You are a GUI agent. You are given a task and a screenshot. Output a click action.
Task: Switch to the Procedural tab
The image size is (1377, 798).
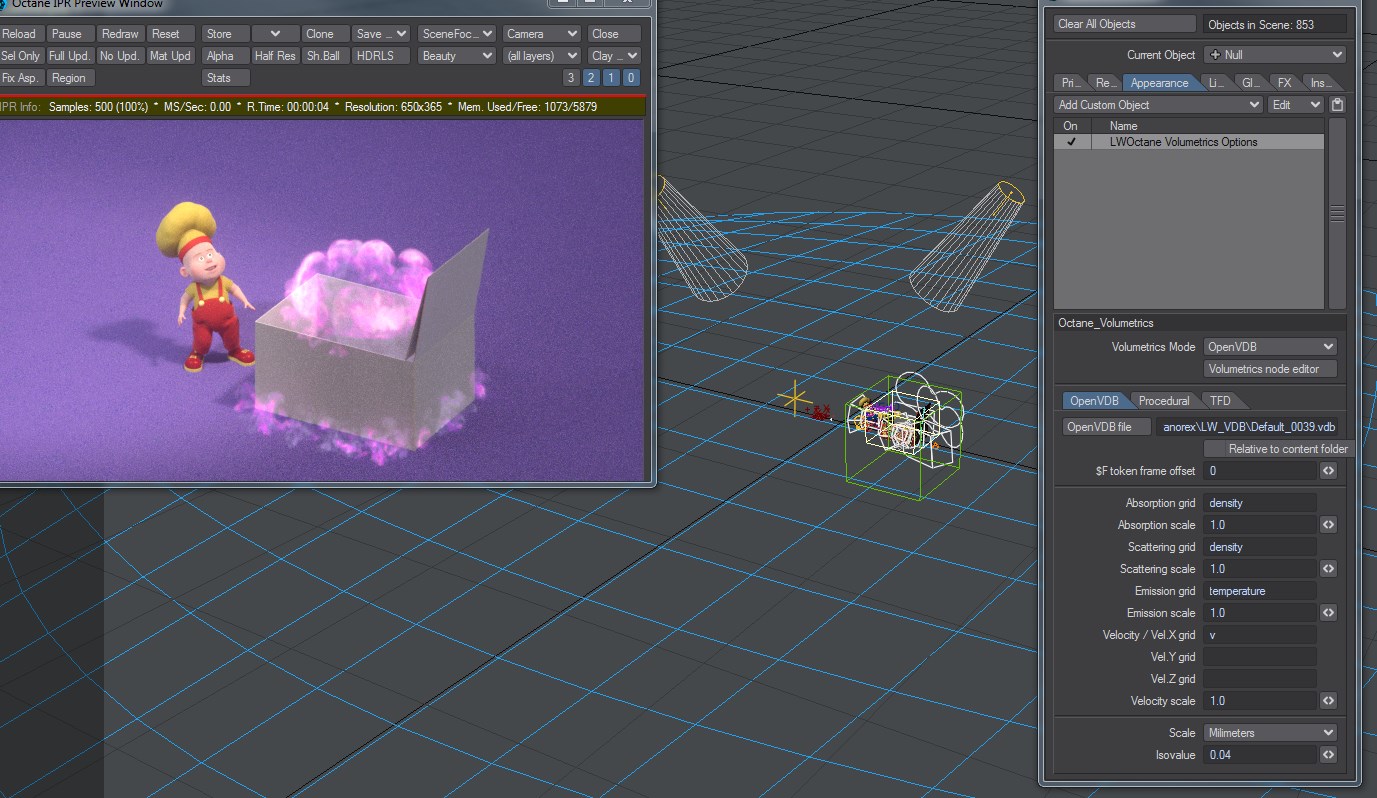[x=1164, y=401]
